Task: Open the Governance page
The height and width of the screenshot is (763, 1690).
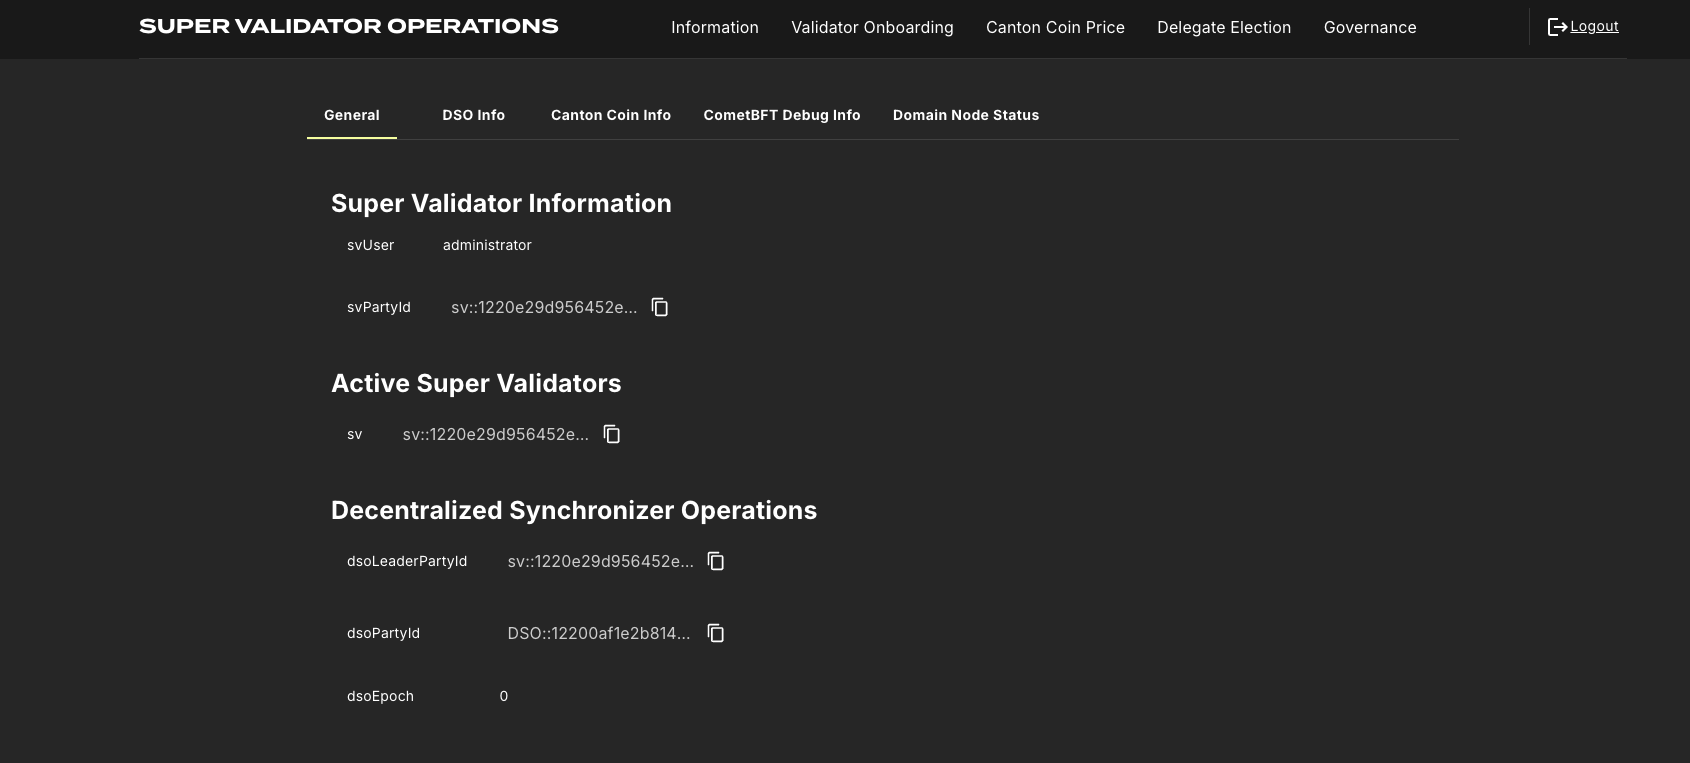Action: [1369, 27]
